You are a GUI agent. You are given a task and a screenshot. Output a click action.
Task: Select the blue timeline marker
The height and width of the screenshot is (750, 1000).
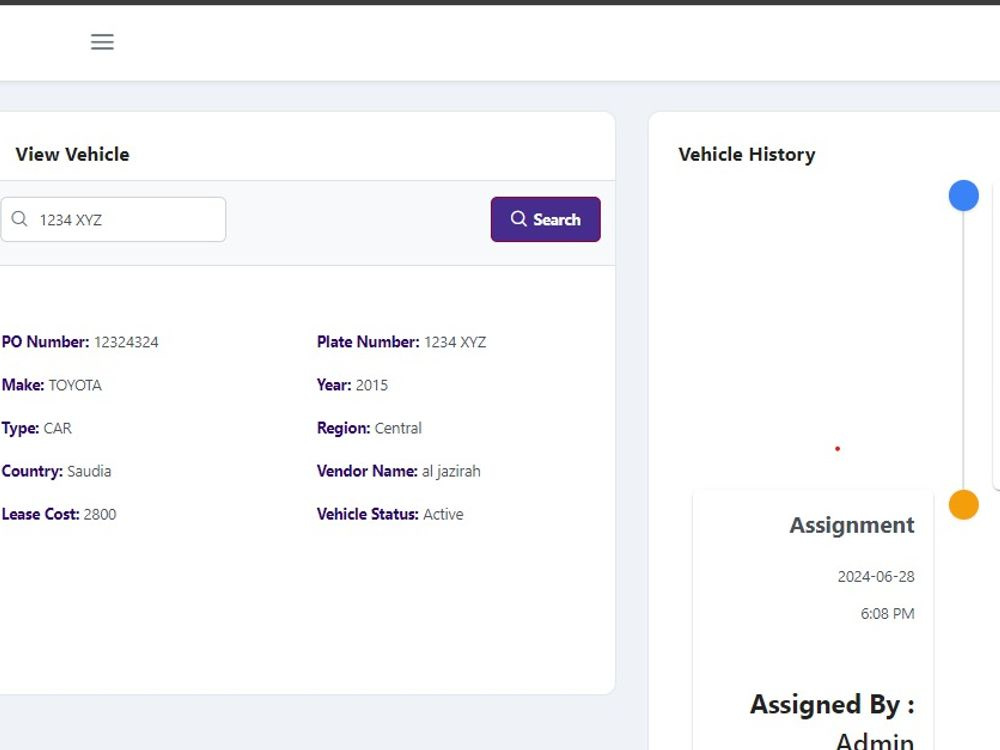963,195
